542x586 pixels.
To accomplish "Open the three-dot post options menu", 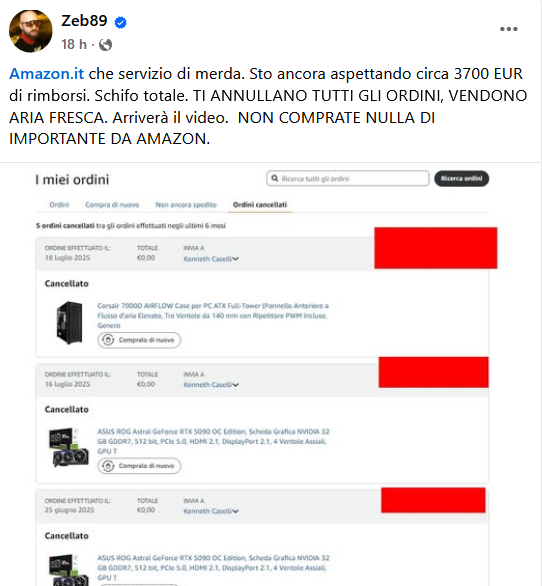I will [x=509, y=29].
